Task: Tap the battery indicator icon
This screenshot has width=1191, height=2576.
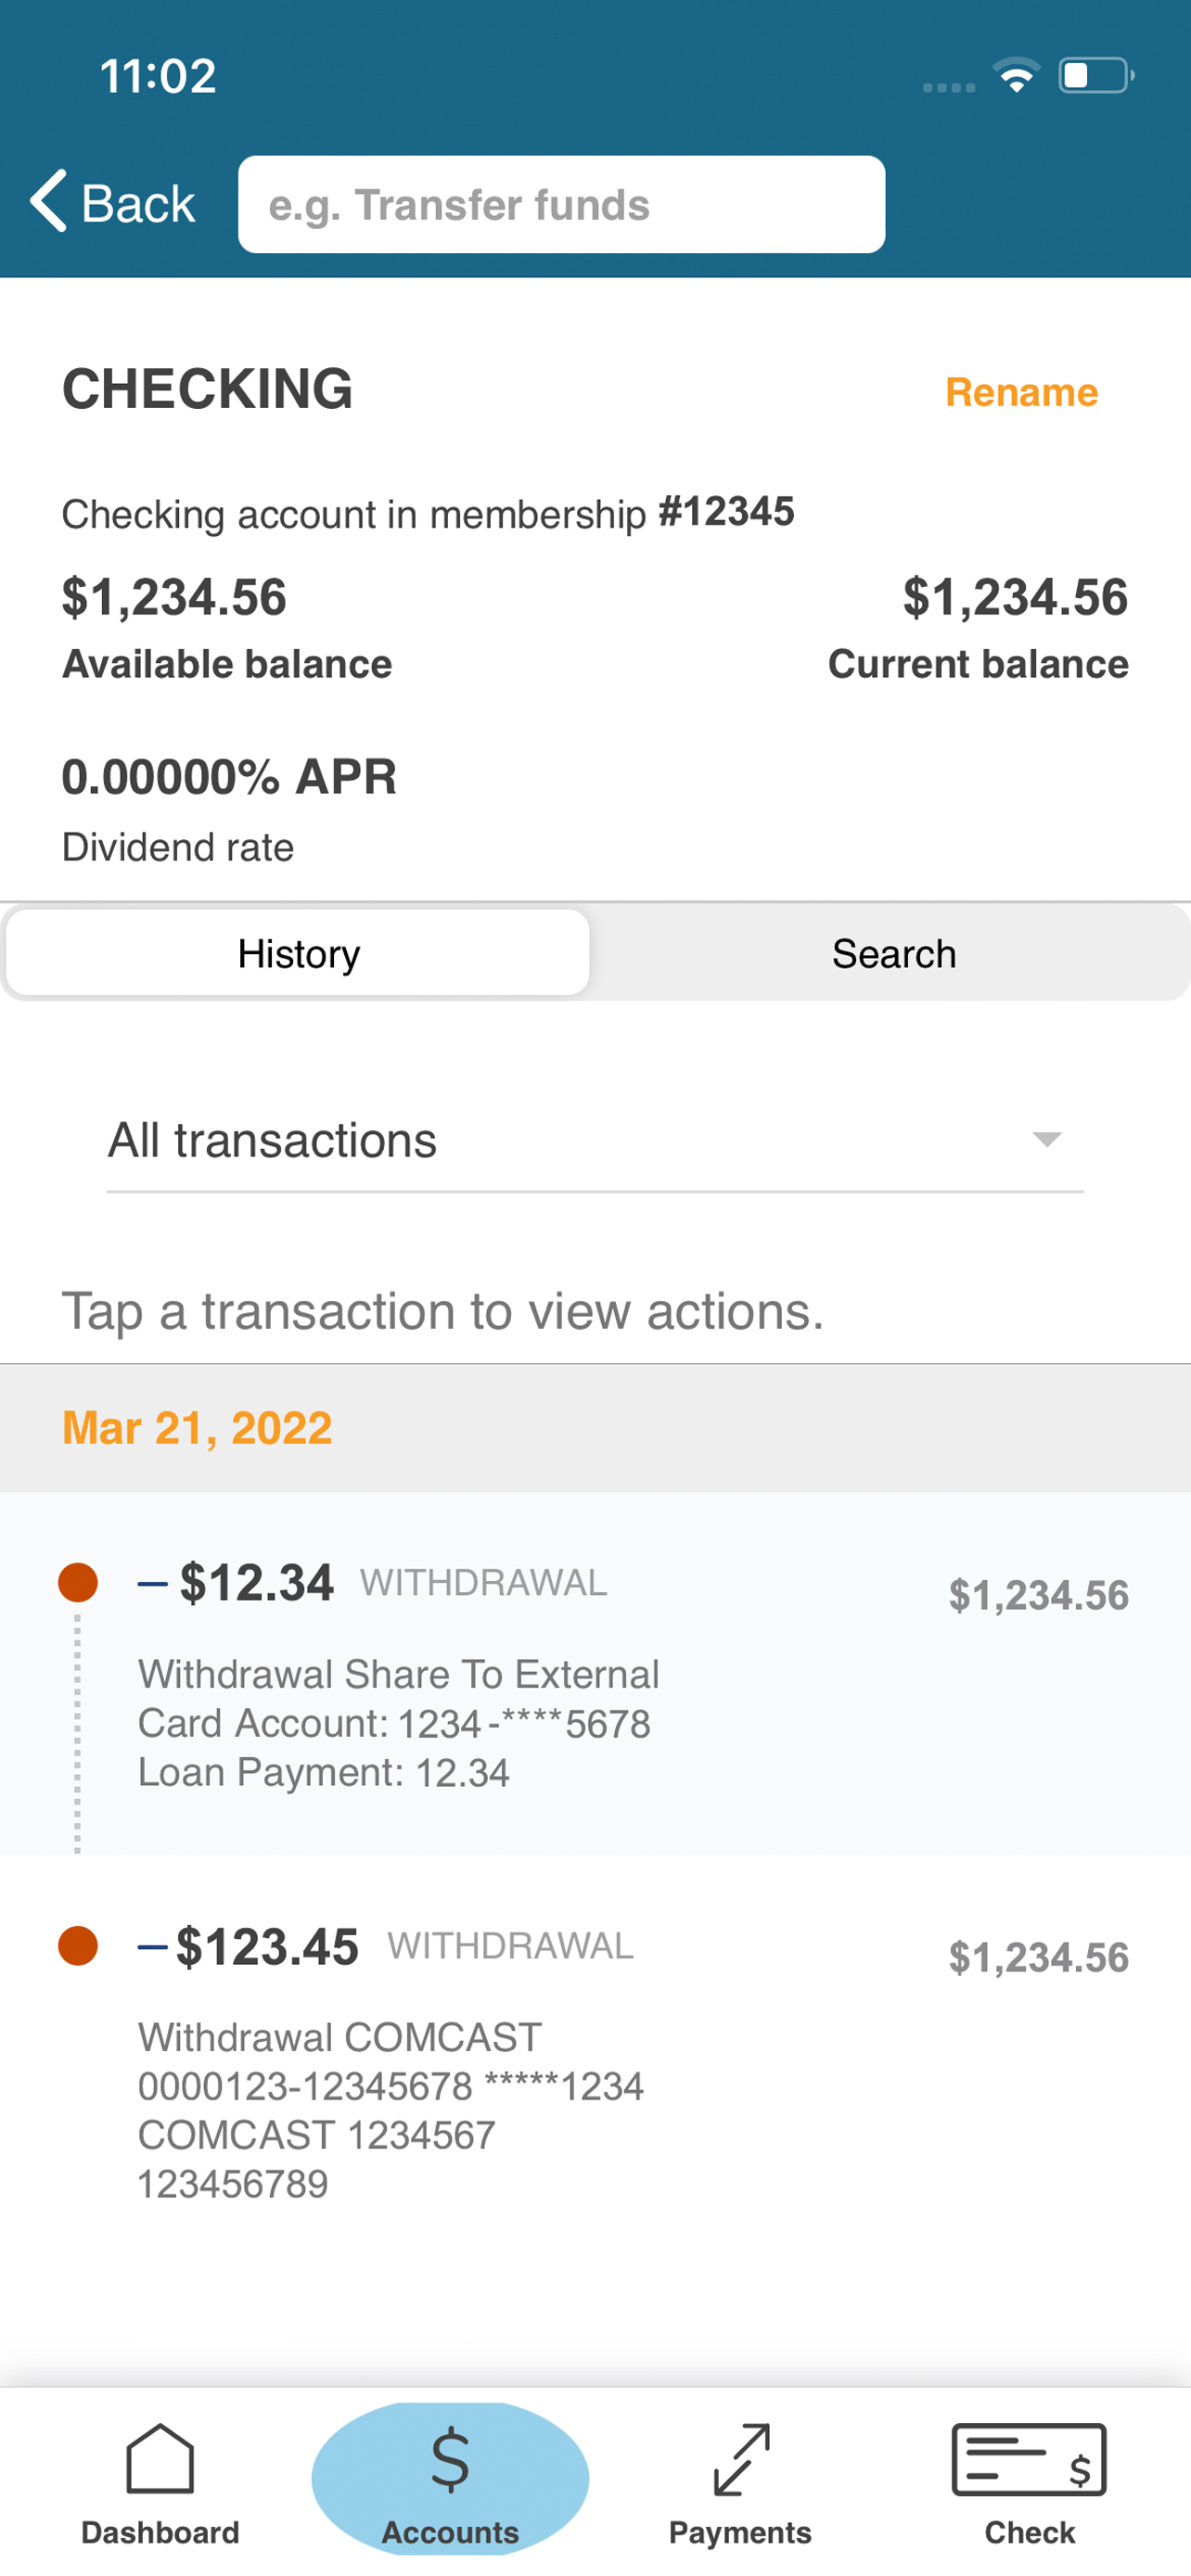Action: pyautogui.click(x=1096, y=76)
